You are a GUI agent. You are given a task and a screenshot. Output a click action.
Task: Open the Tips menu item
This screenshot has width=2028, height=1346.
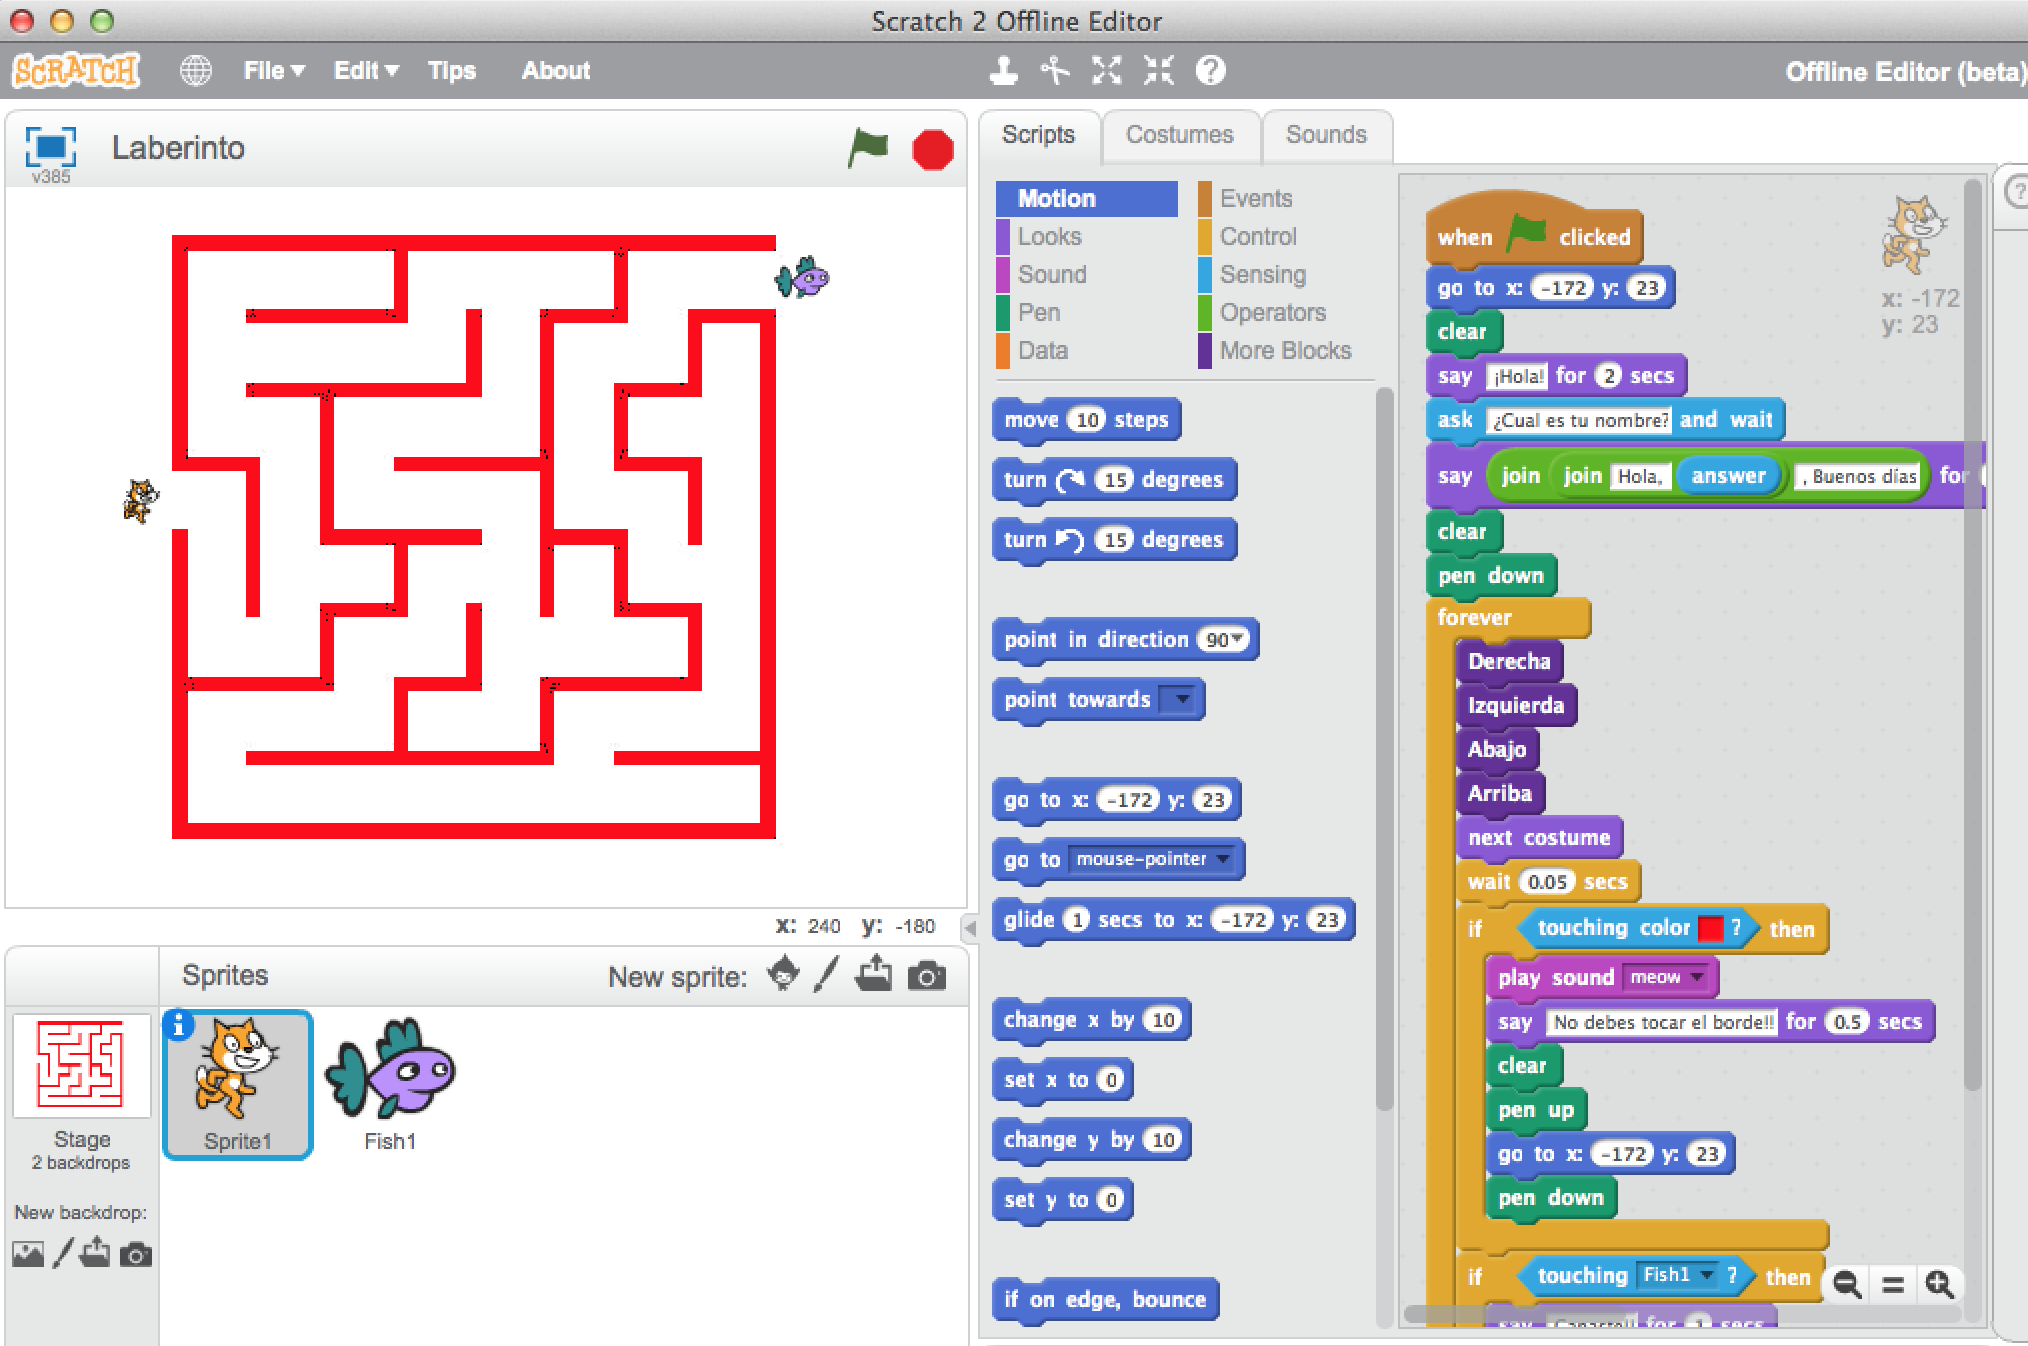pos(452,70)
